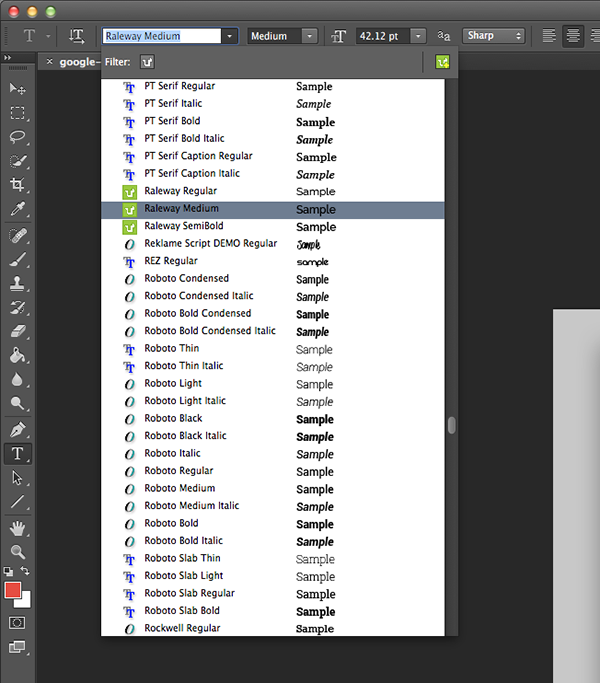Choose Reklame Script DEMO Regular font
This screenshot has height=683, width=600.
(x=273, y=243)
